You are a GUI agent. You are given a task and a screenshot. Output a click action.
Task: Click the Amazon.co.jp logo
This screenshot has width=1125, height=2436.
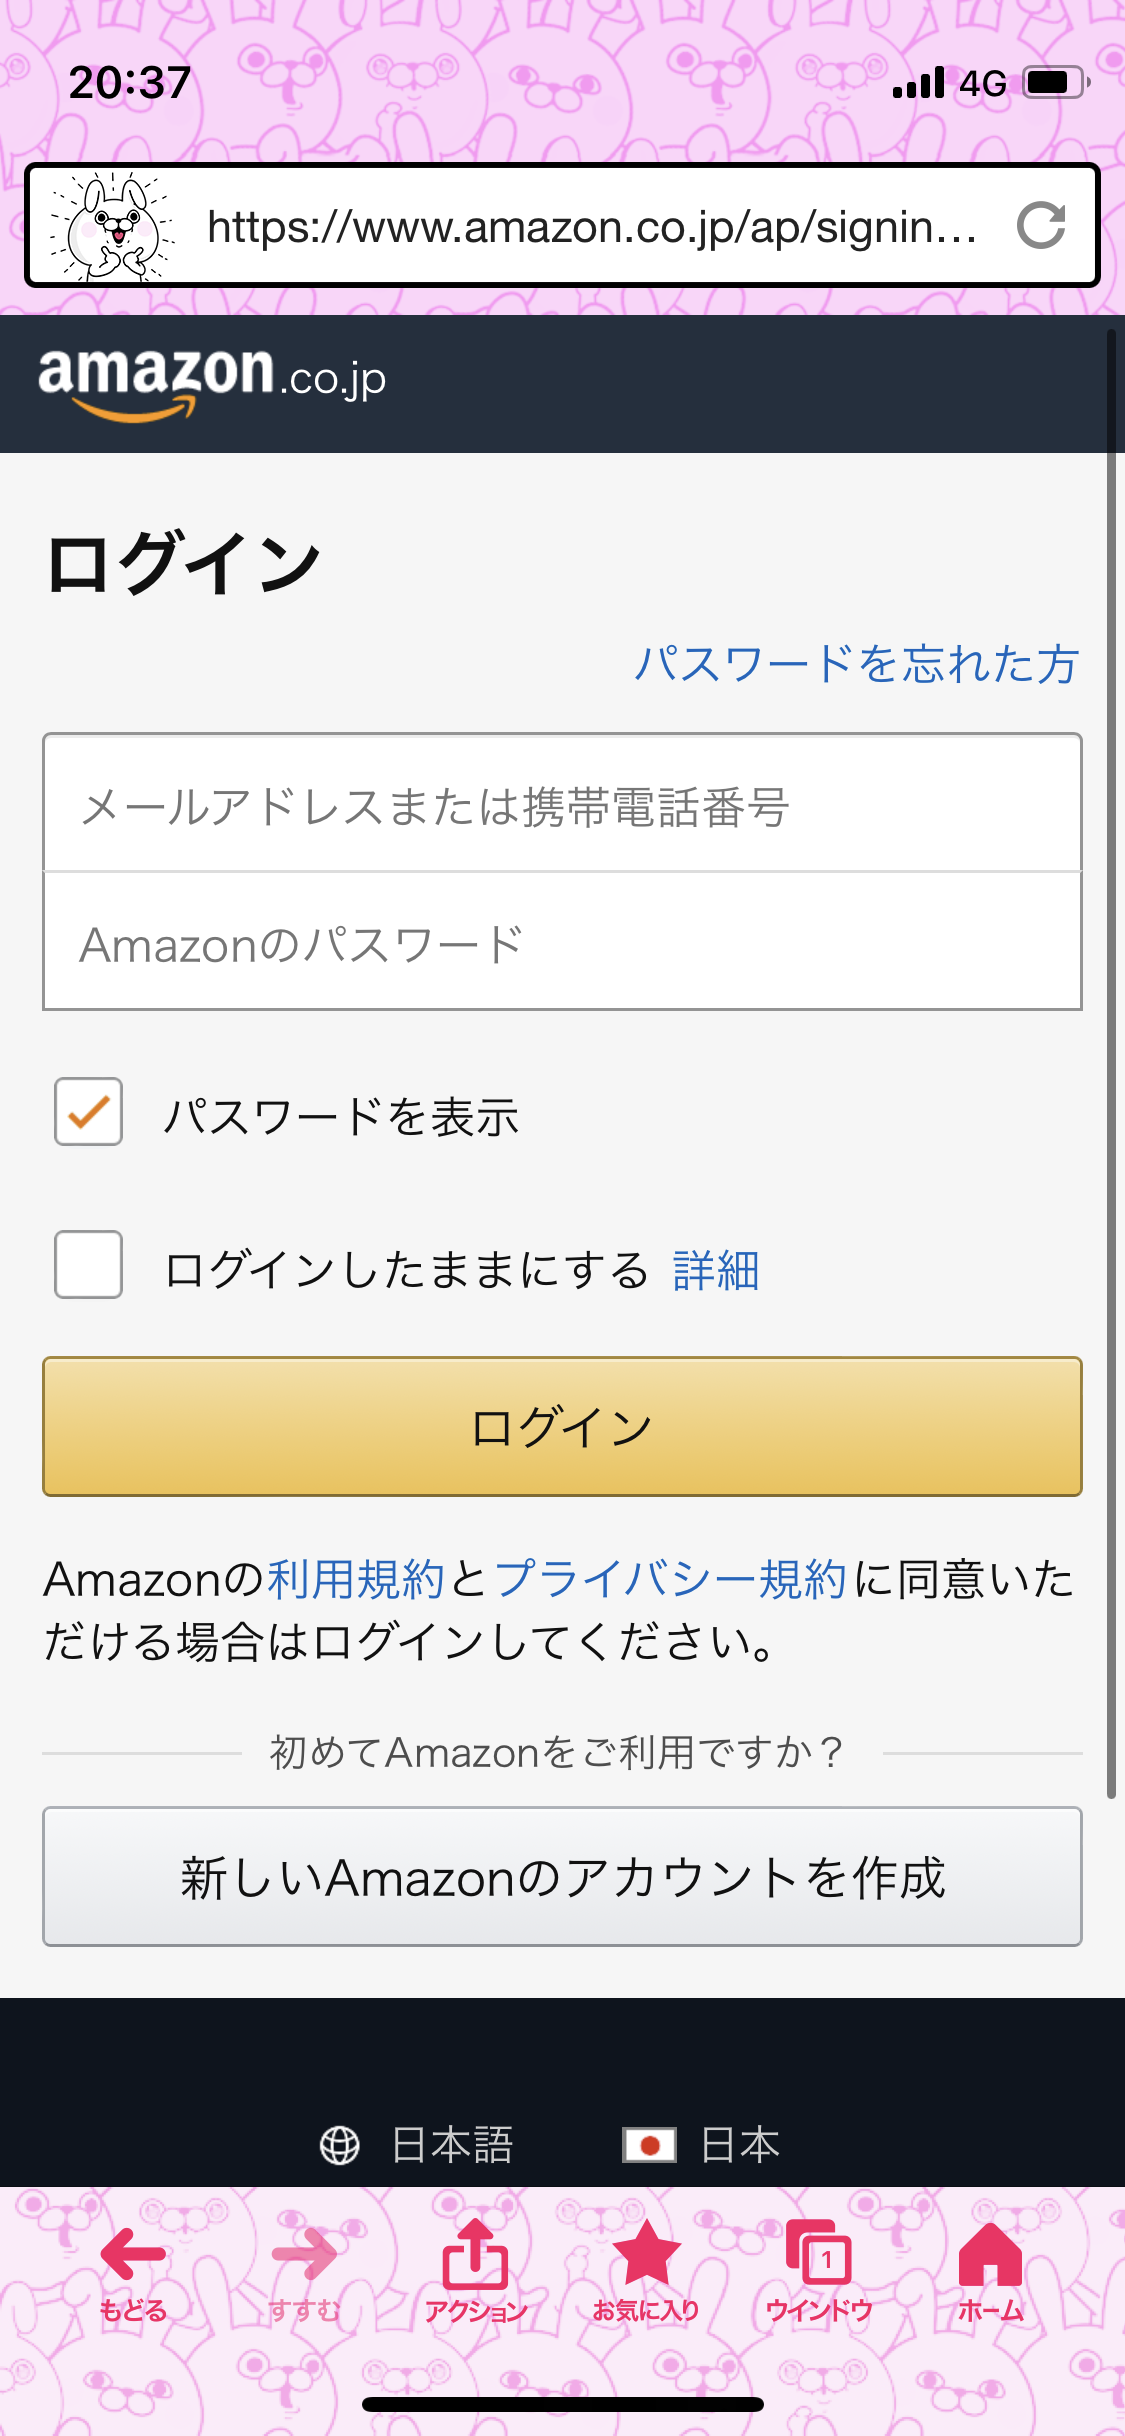pyautogui.click(x=212, y=381)
